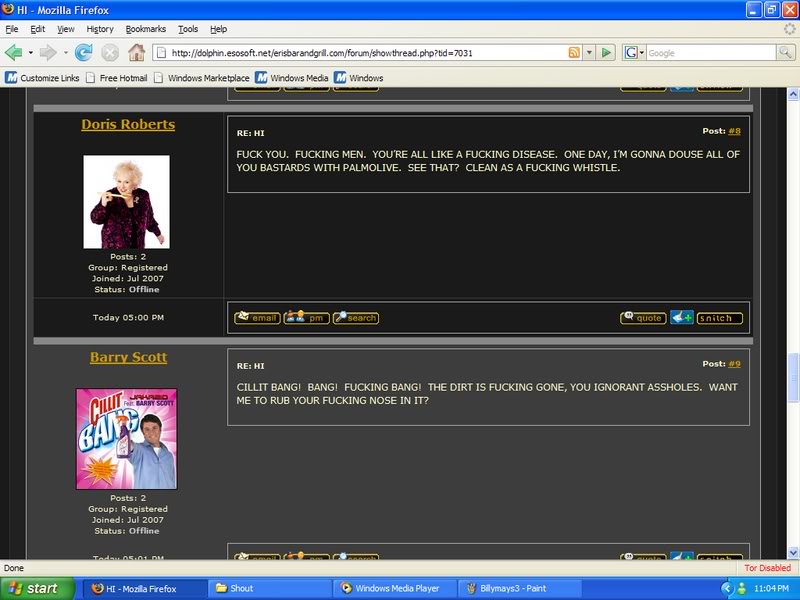
Task: Reload the page with the Refresh icon
Action: click(x=83, y=52)
